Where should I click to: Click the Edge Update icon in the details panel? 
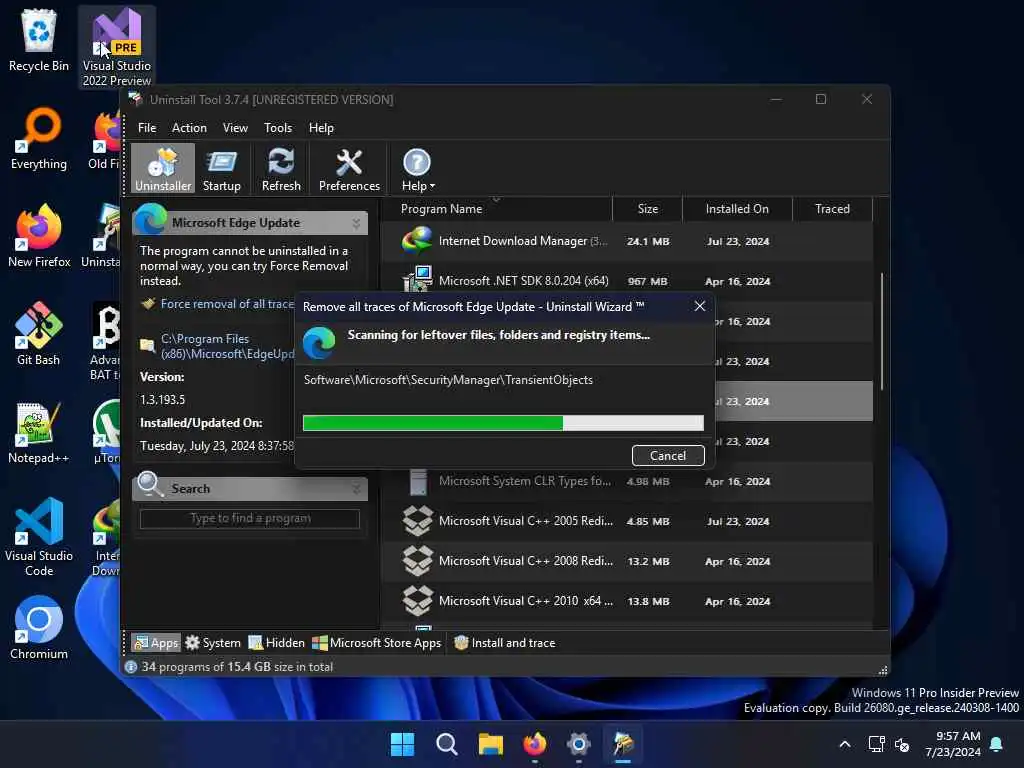tap(150, 219)
